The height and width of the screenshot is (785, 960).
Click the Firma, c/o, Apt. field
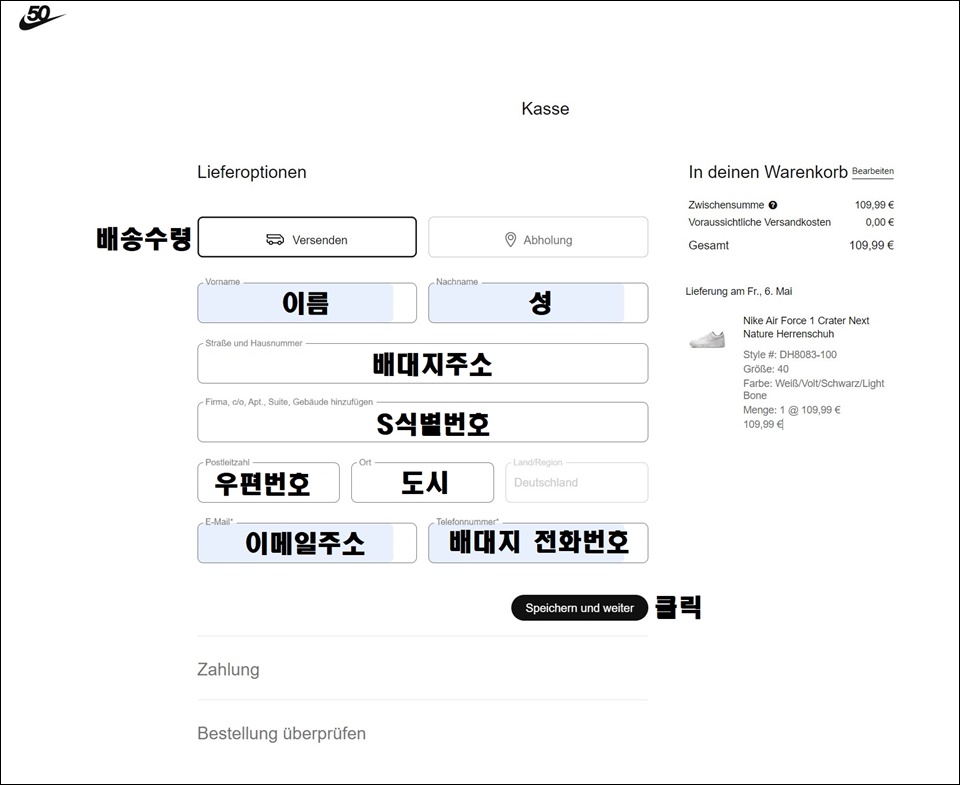pyautogui.click(x=422, y=422)
